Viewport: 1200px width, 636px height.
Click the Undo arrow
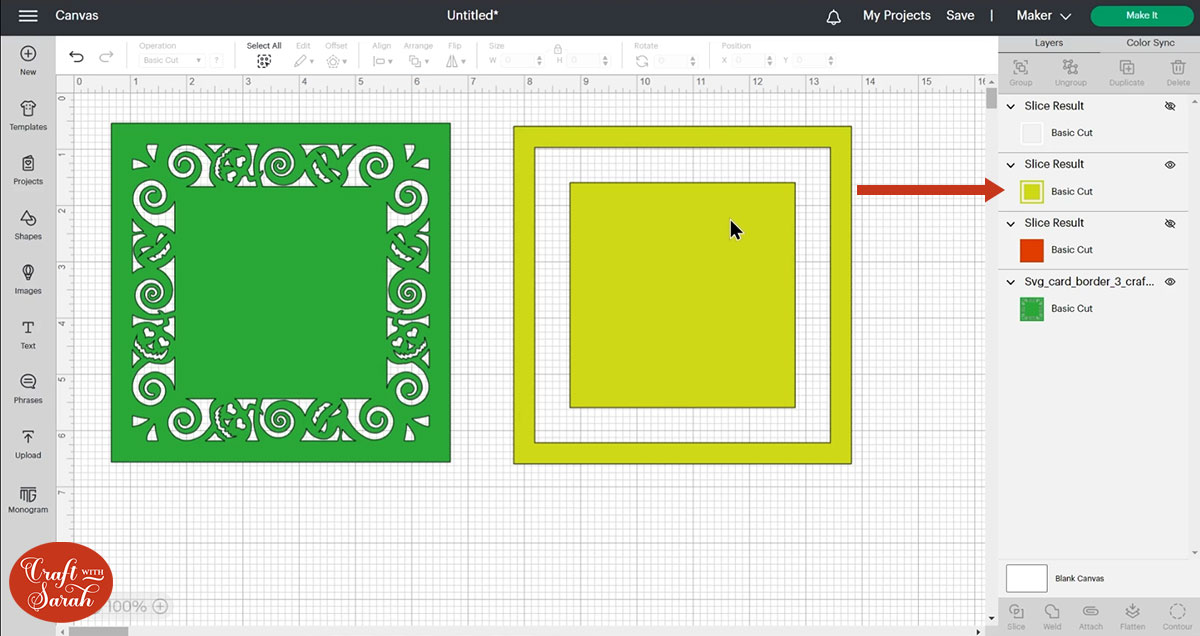point(76,57)
